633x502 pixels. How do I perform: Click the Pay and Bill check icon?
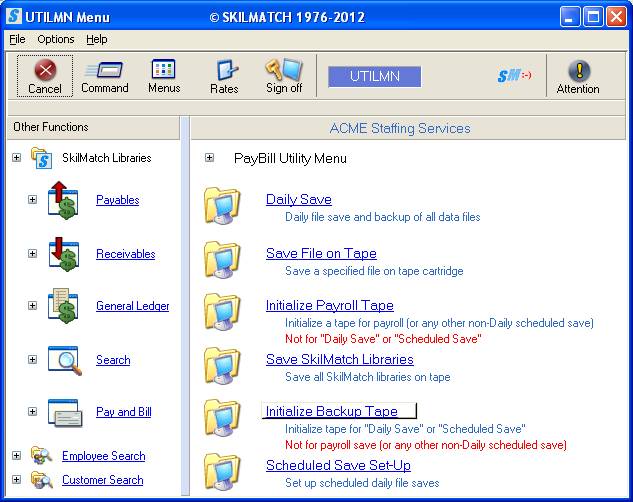65,412
